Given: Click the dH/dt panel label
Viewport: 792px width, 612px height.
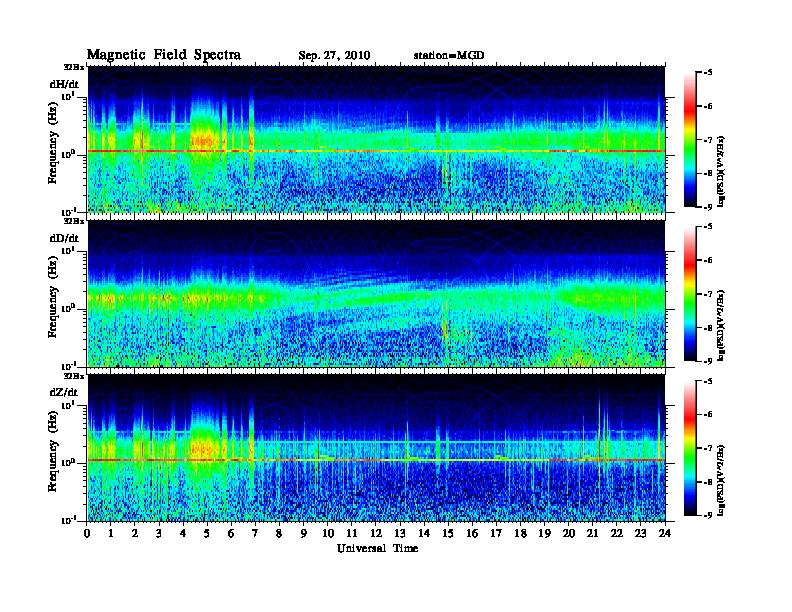Looking at the screenshot, I should click(64, 84).
